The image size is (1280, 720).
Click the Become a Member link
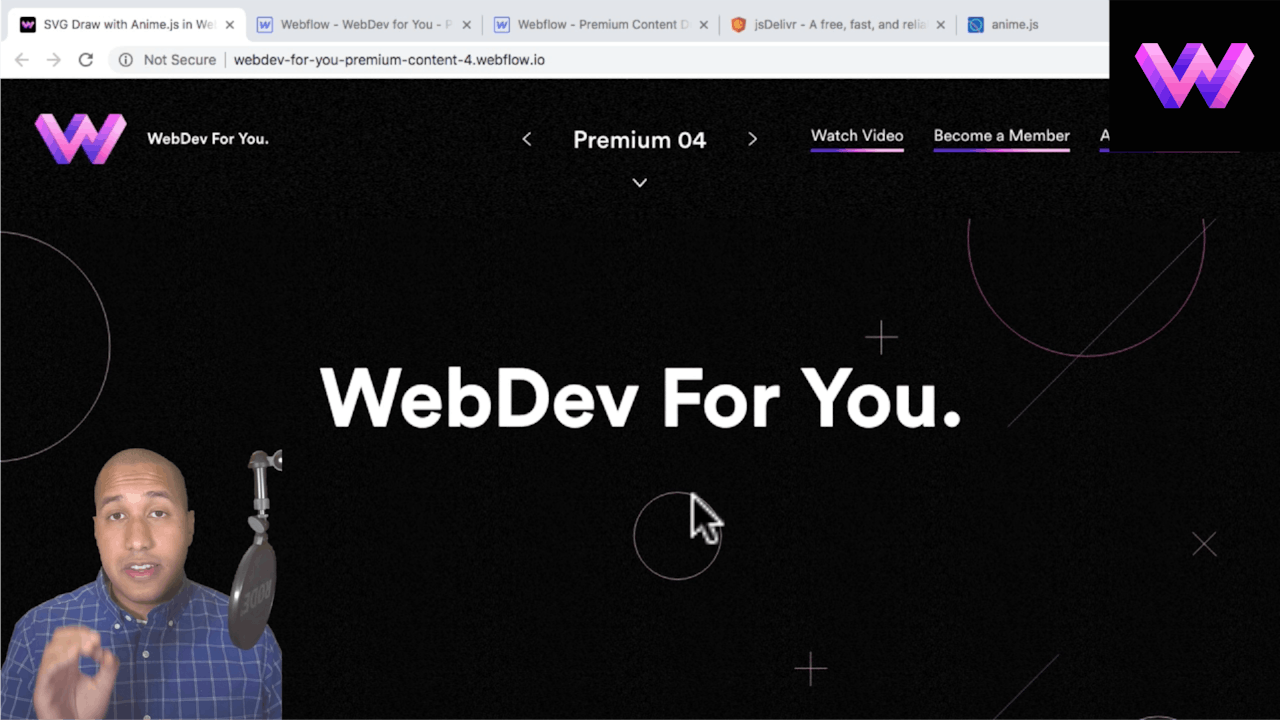(1001, 135)
